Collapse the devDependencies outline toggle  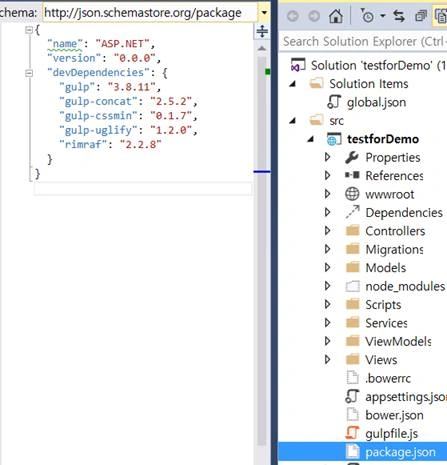click(29, 73)
